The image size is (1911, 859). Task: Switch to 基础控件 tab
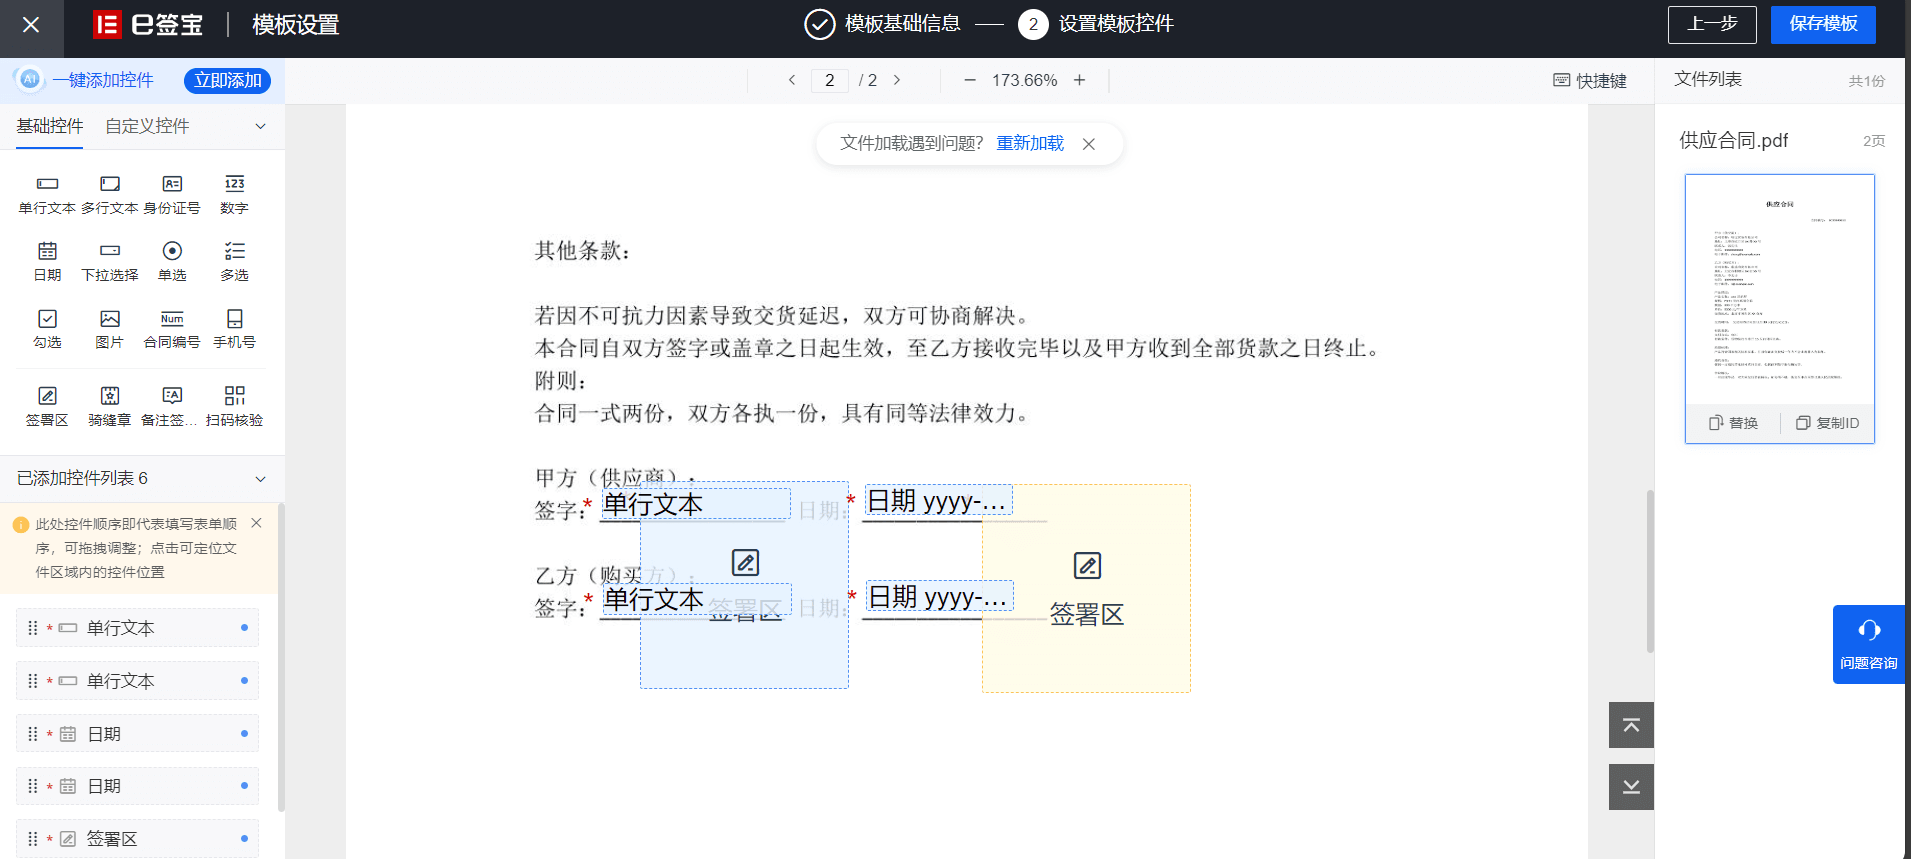point(50,126)
